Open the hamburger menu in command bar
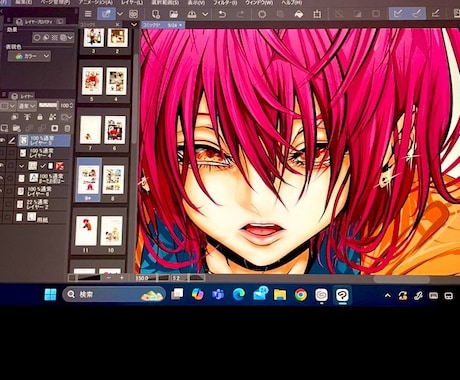460x380 pixels. 88,14
